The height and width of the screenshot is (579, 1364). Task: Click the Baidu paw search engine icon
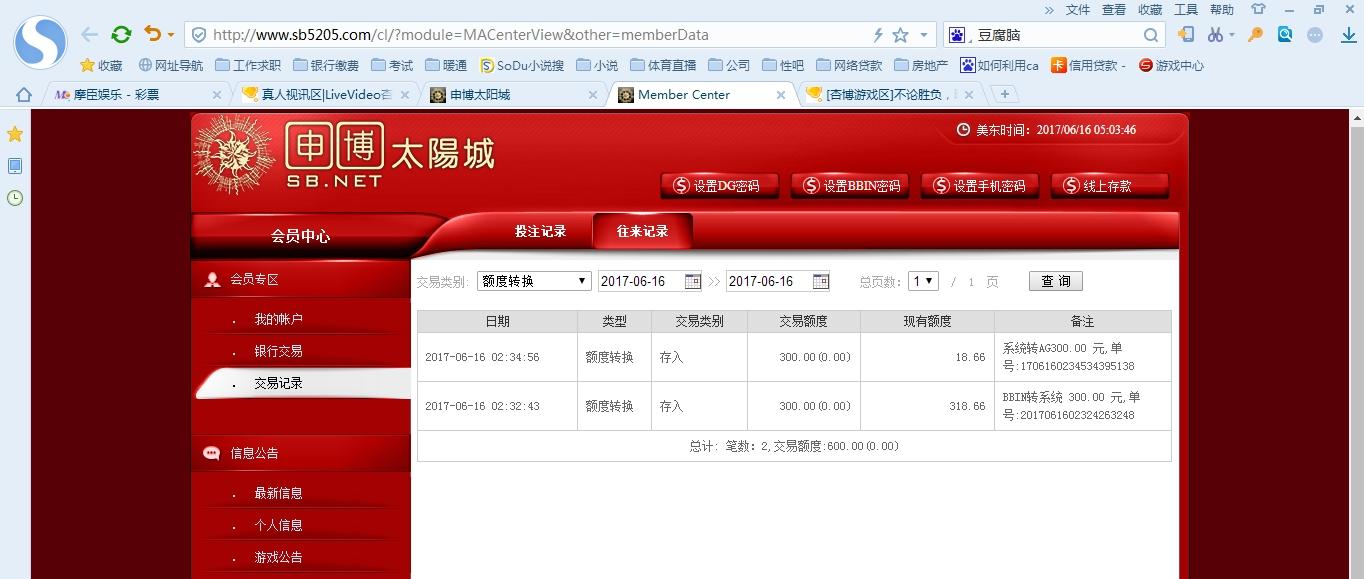click(958, 35)
